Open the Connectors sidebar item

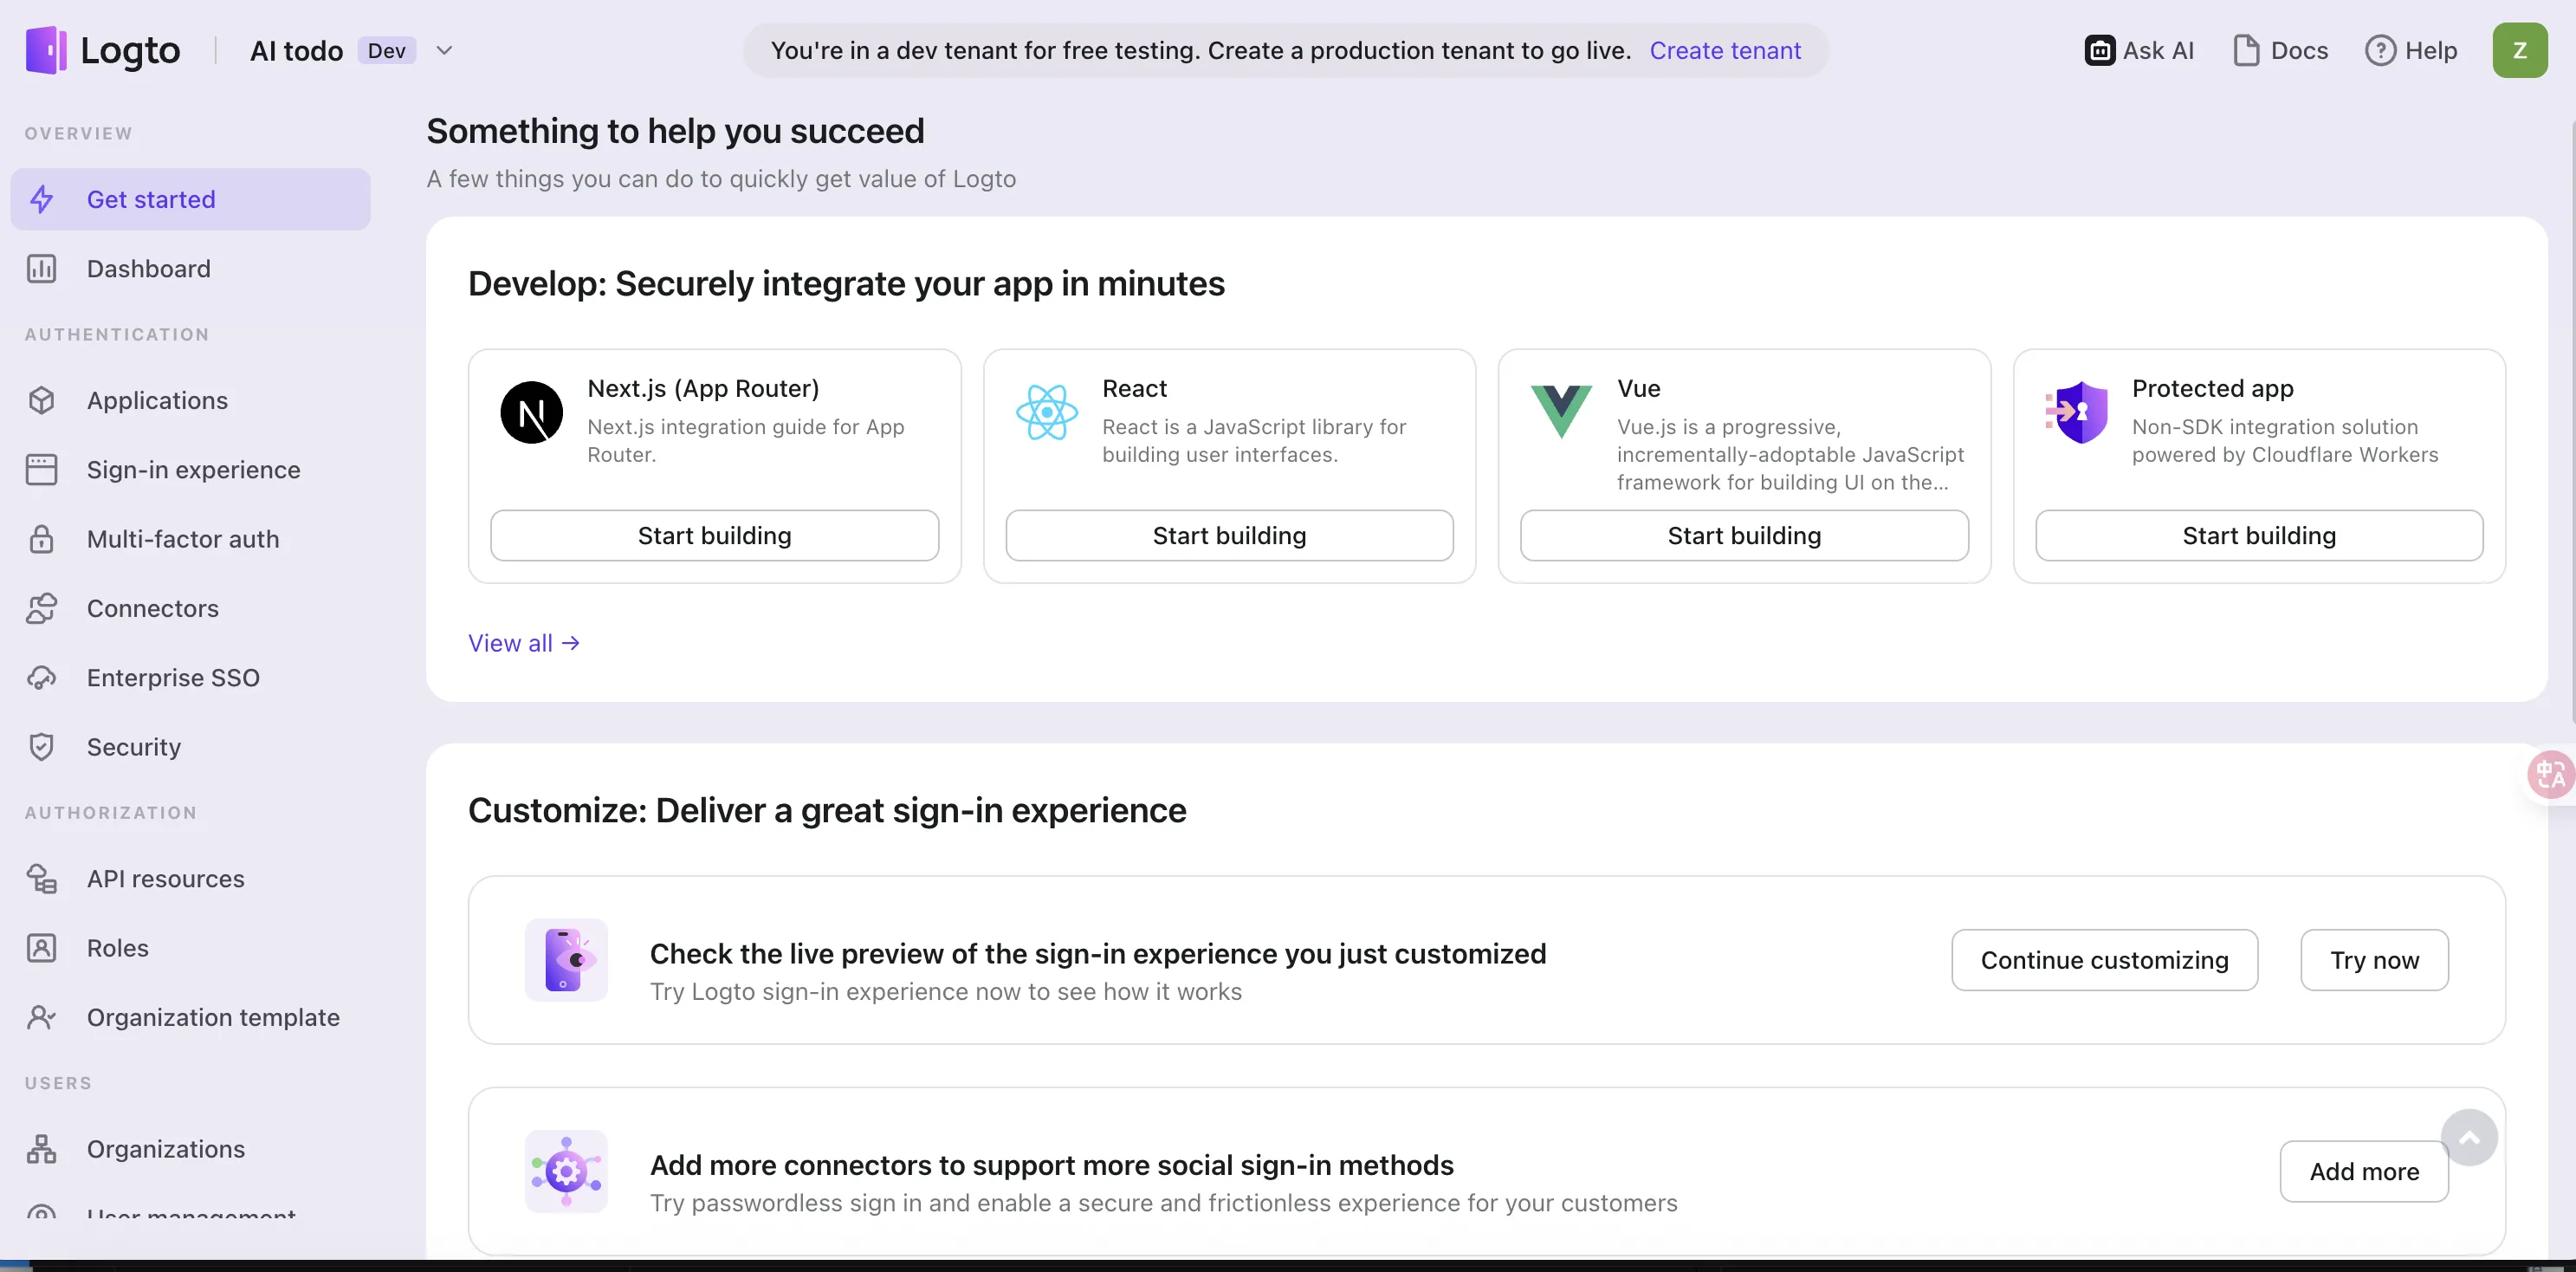click(x=152, y=608)
